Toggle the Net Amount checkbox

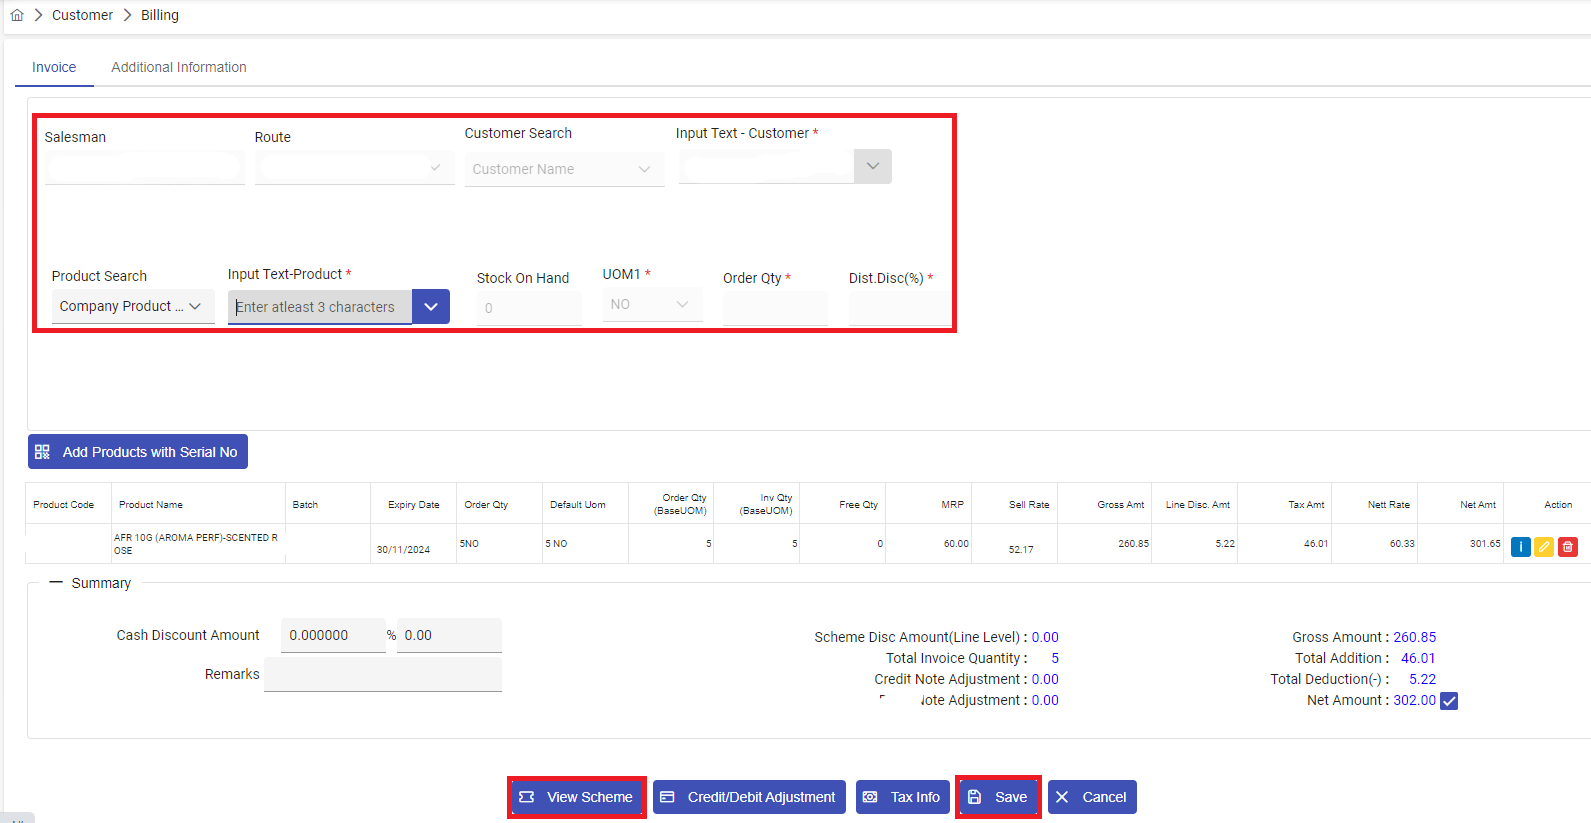pos(1449,701)
